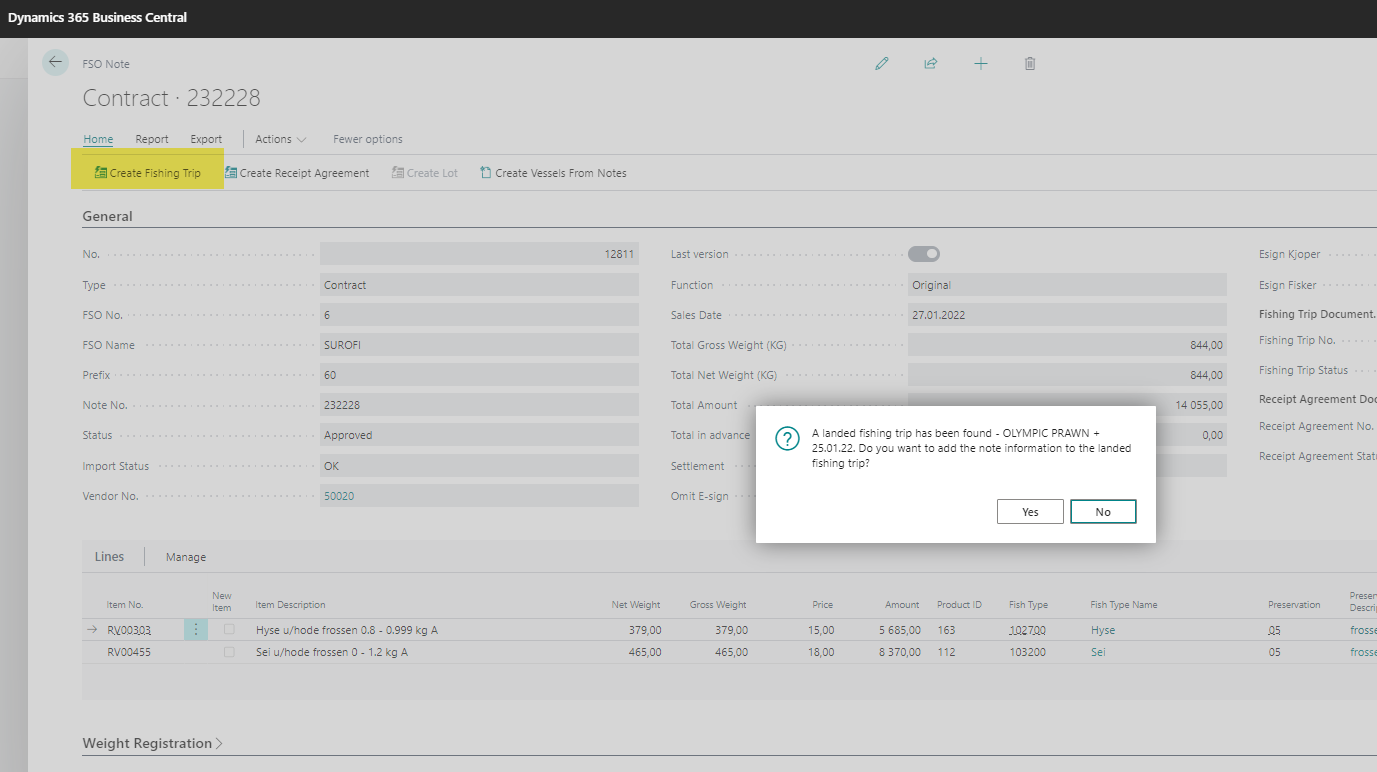1377x772 pixels.
Task: Collapse the General section header
Action: 107,216
